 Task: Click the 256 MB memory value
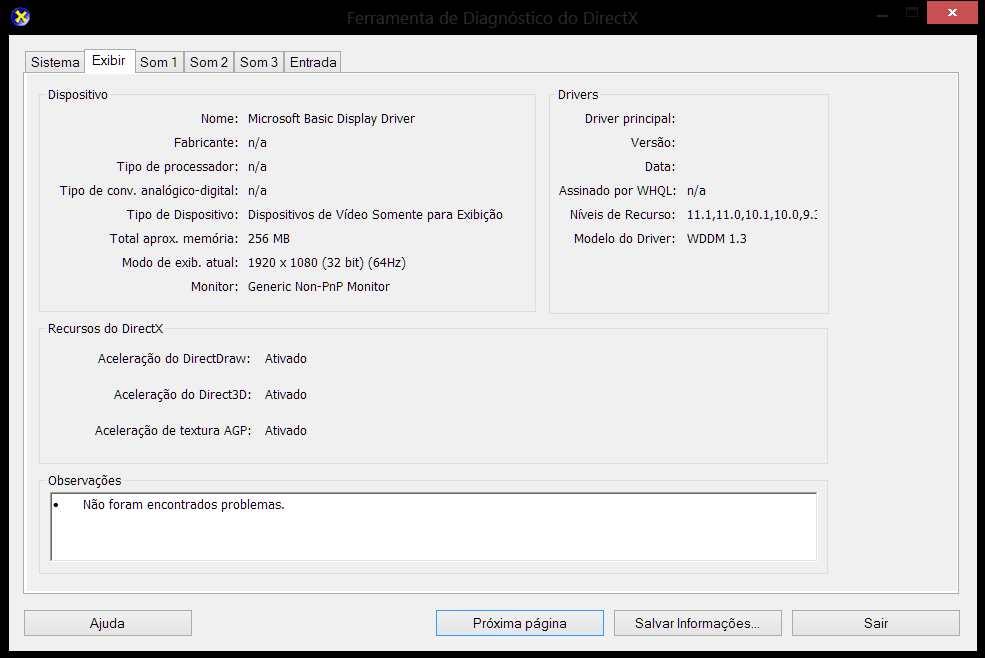click(x=269, y=239)
